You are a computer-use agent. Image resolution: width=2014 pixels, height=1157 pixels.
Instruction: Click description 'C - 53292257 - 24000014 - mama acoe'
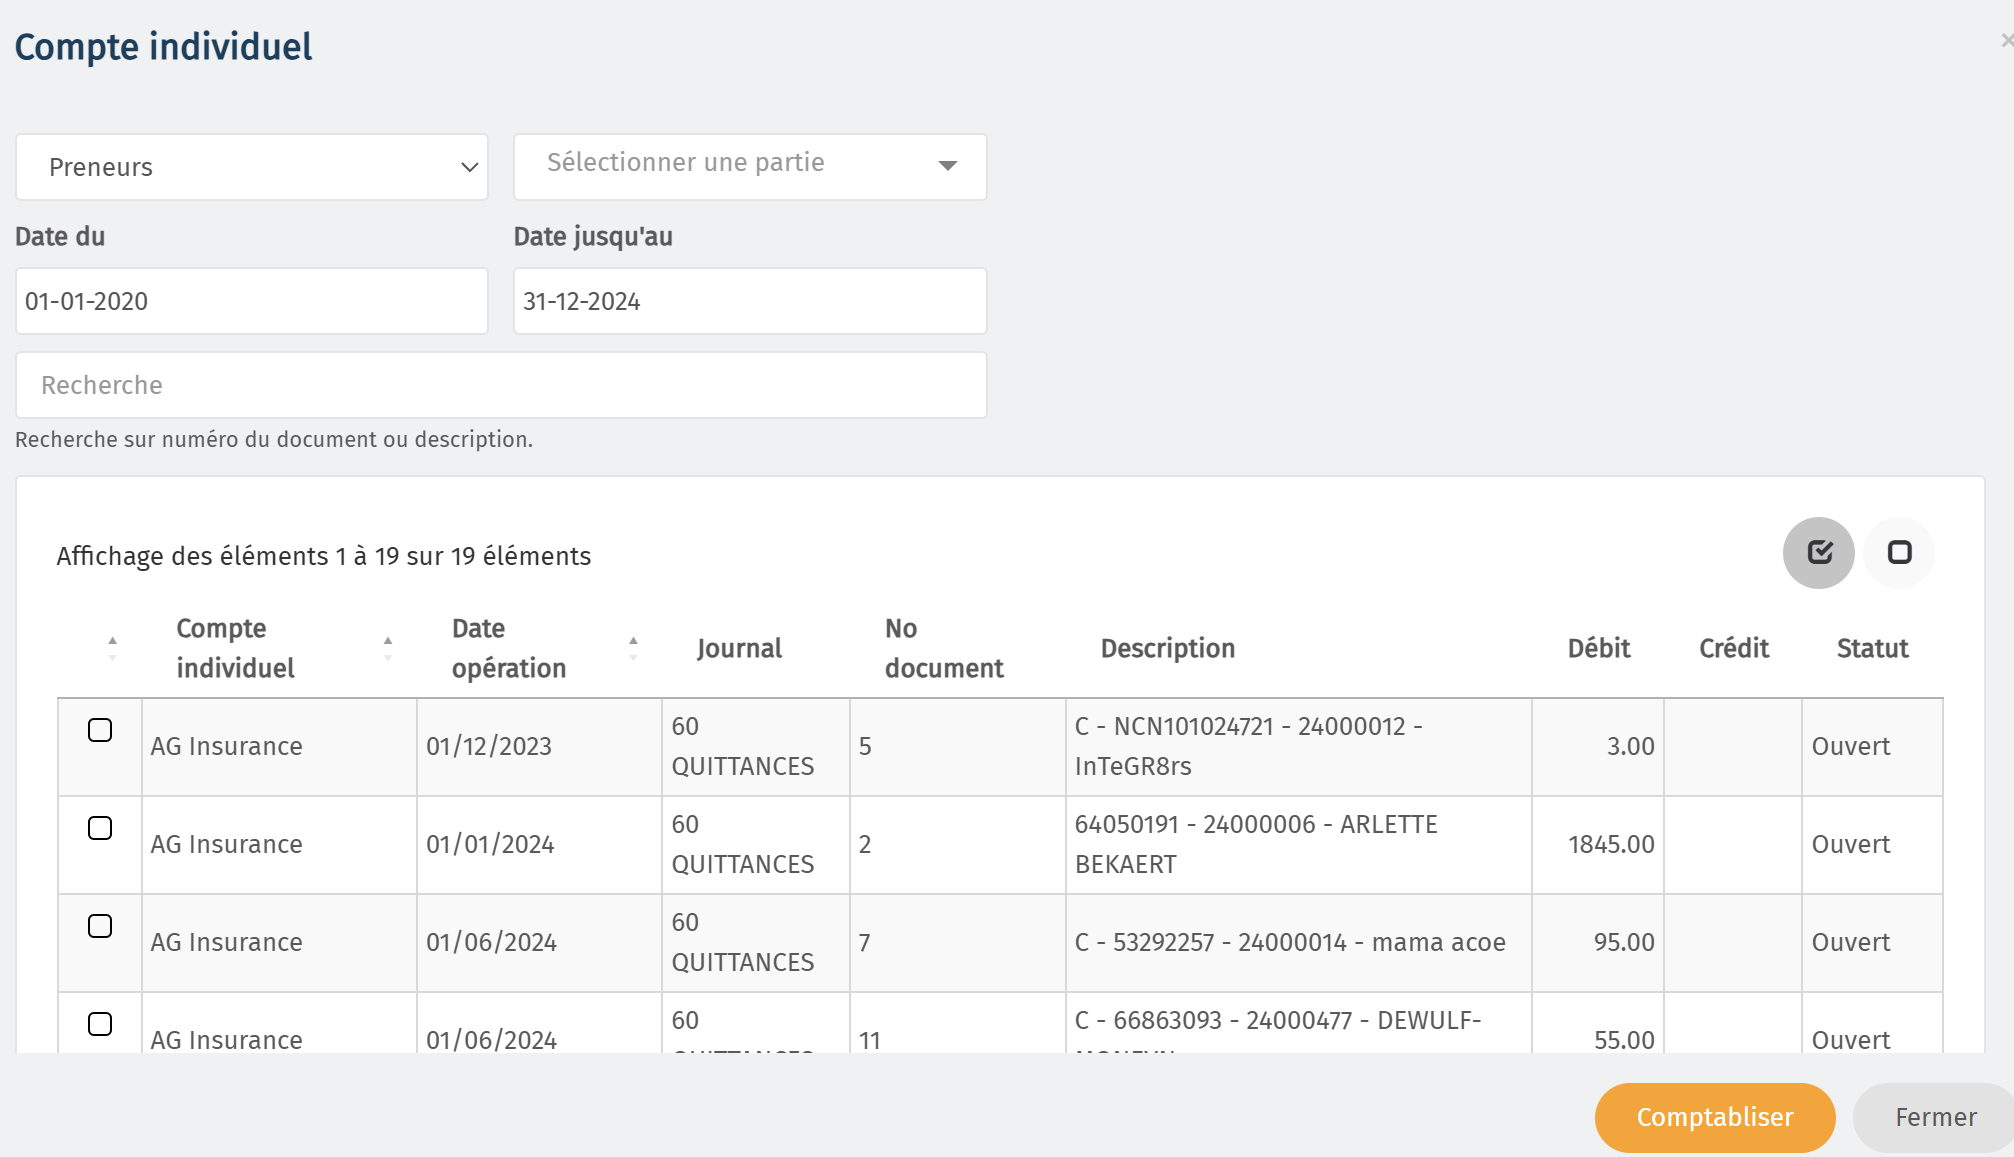1290,942
